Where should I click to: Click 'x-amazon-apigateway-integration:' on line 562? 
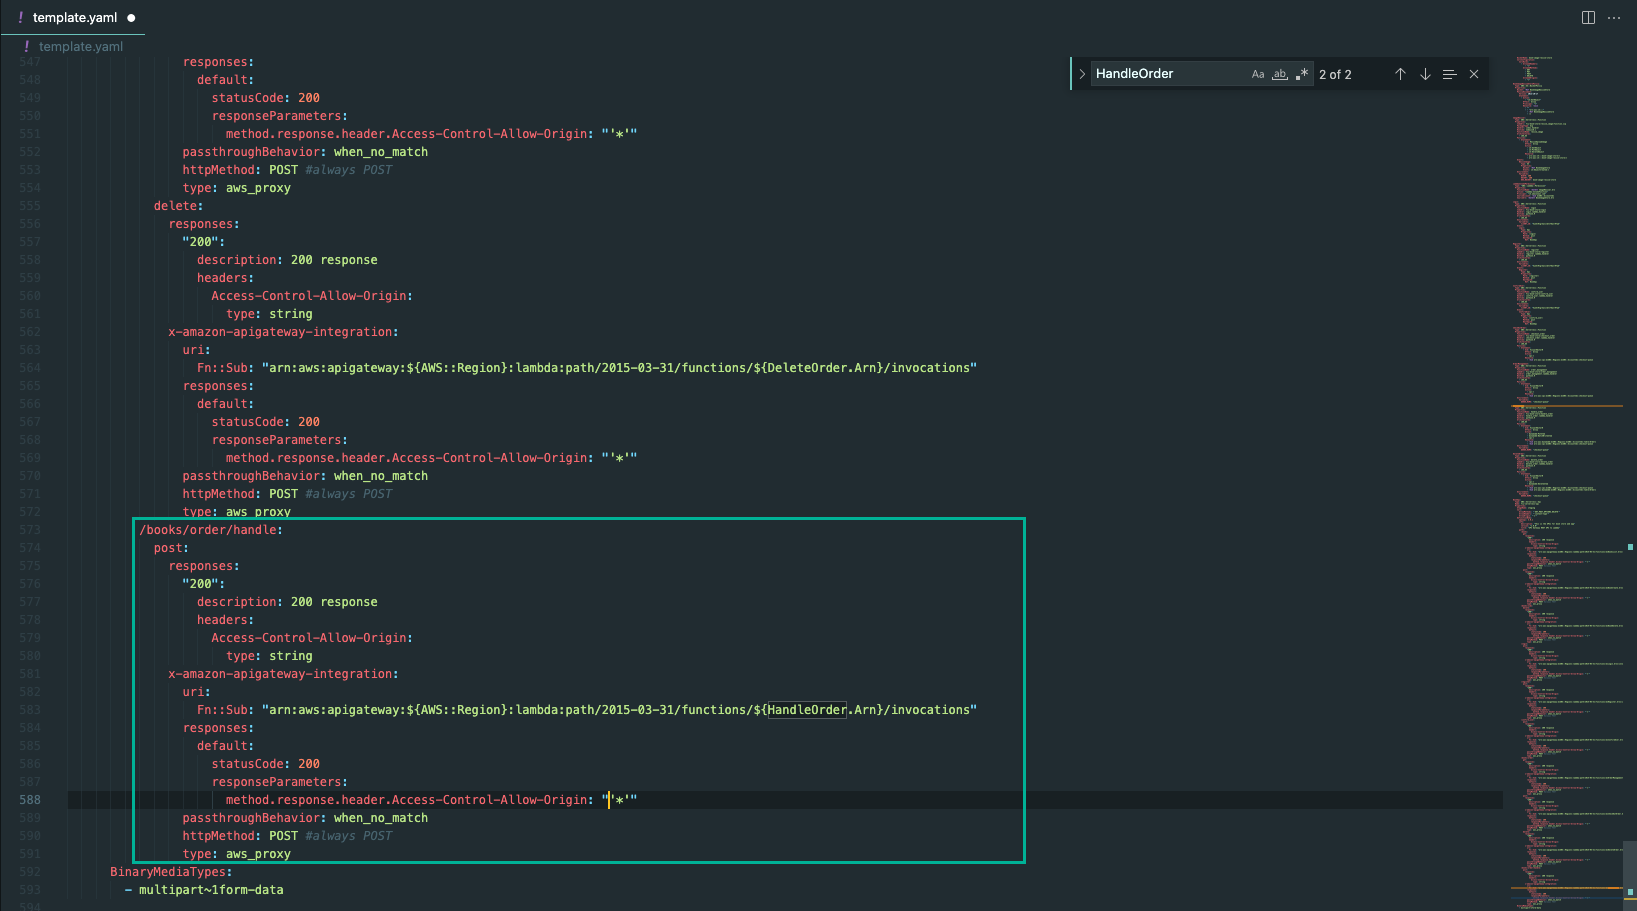coord(283,332)
